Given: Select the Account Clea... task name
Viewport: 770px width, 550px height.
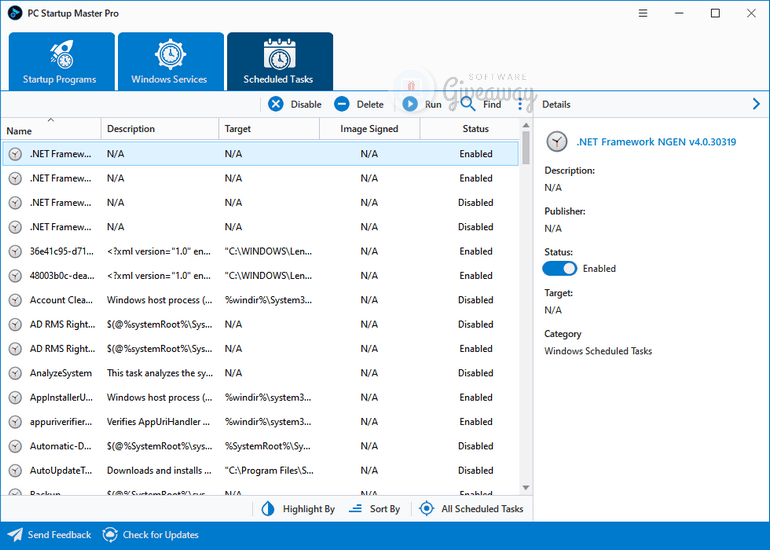Looking at the screenshot, I should [61, 300].
